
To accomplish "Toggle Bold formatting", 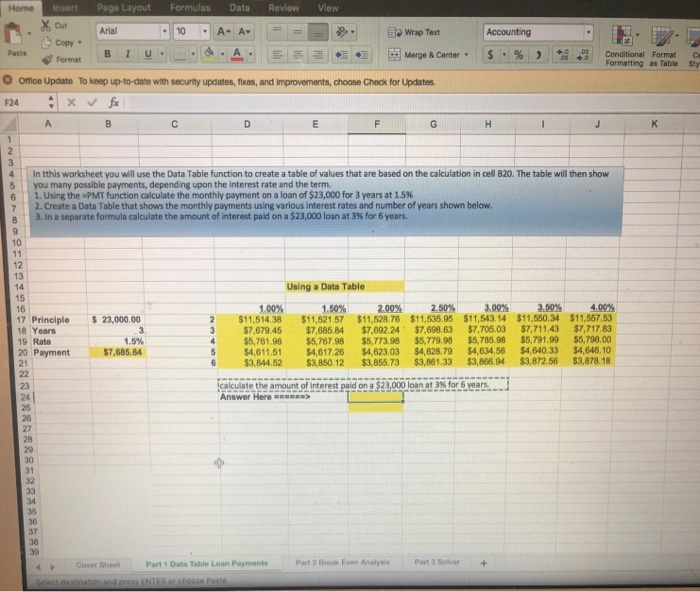I will pyautogui.click(x=108, y=54).
